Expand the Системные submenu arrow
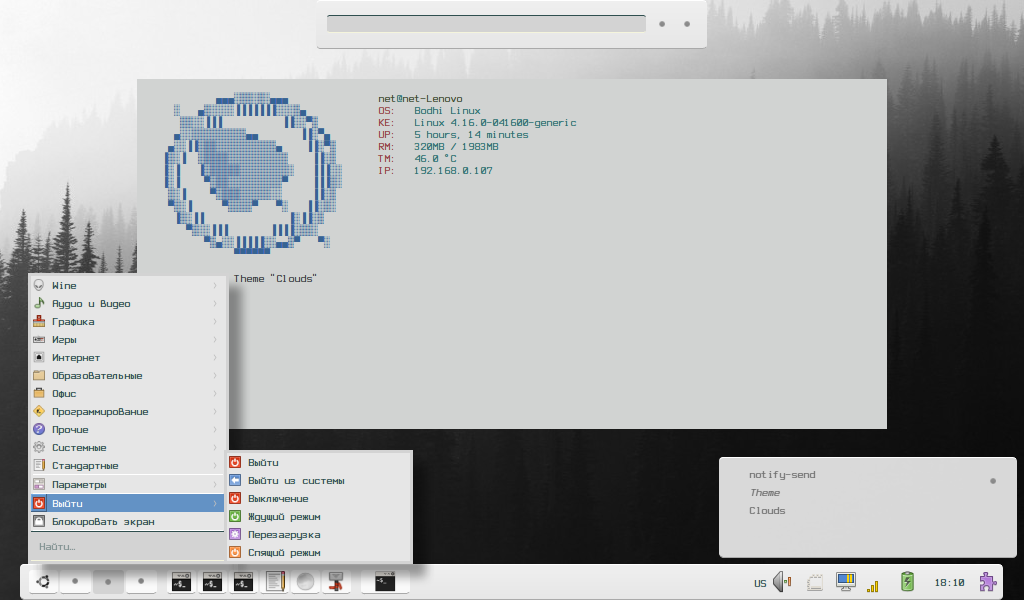 [x=214, y=447]
